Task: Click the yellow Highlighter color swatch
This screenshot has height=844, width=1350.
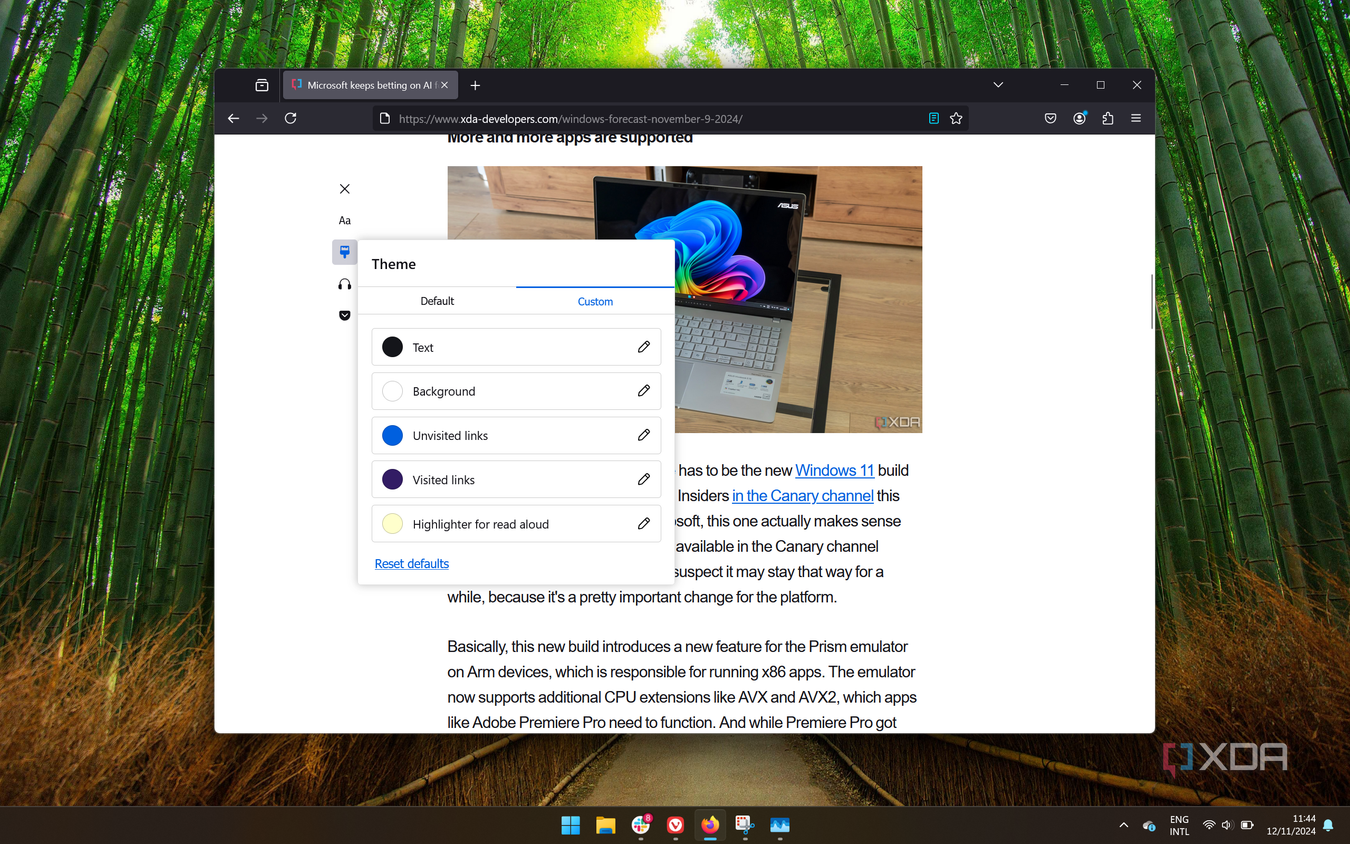Action: pos(392,523)
